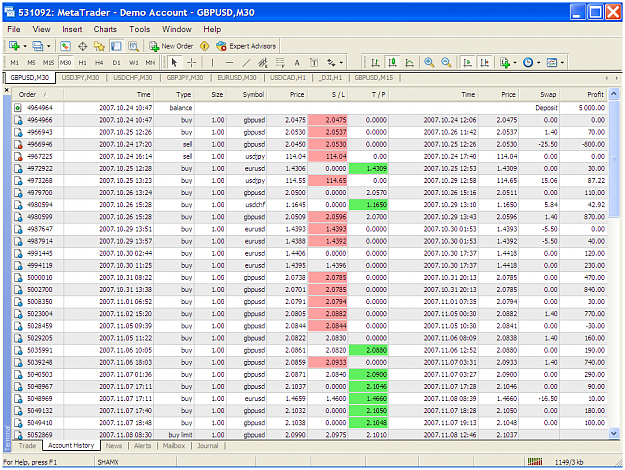
Task: Switch to candlestick chart icon
Action: click(392, 63)
